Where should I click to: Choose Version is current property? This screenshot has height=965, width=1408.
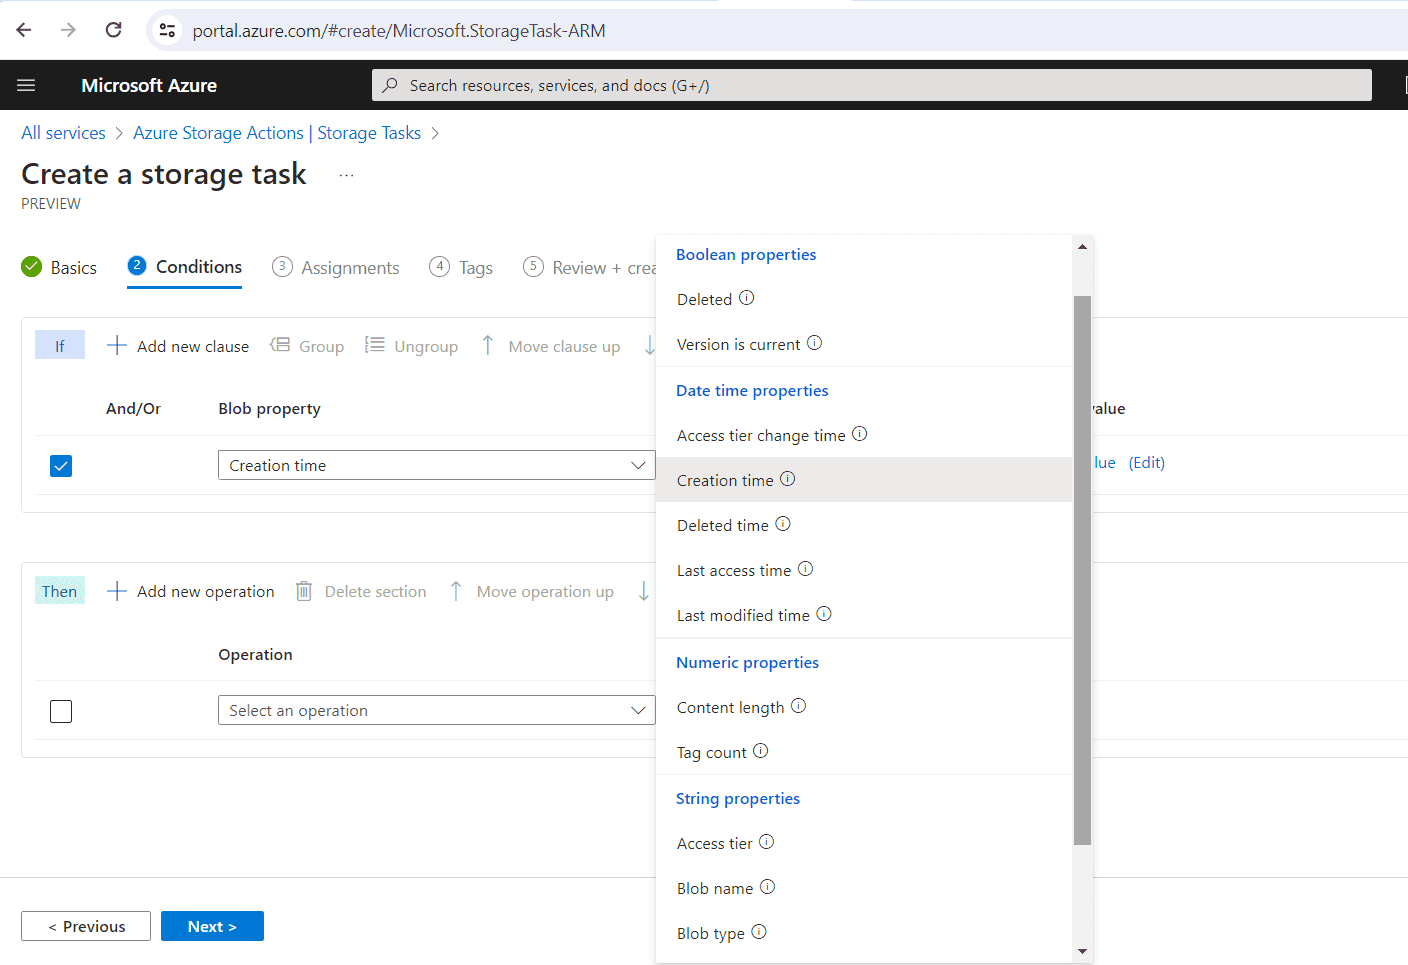[864, 344]
